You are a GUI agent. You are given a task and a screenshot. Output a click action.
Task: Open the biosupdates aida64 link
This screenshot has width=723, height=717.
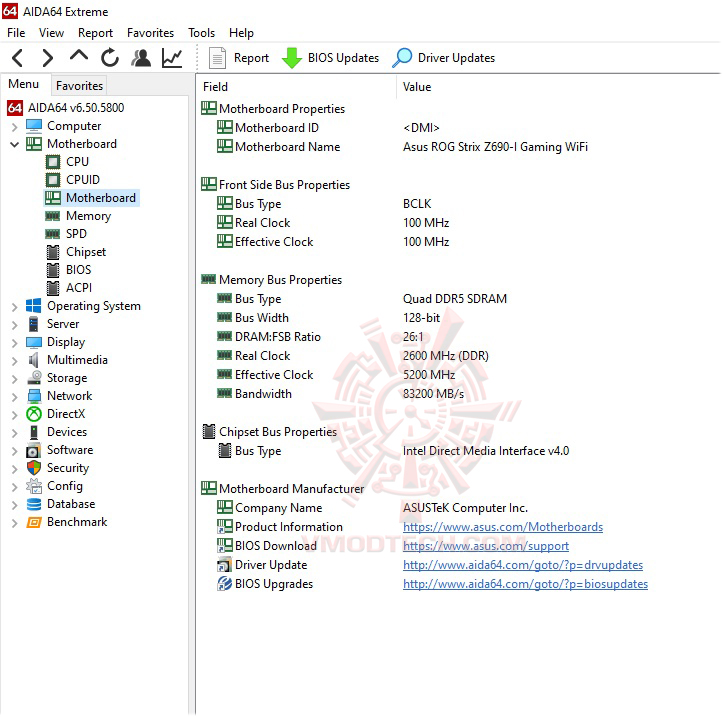(x=525, y=584)
